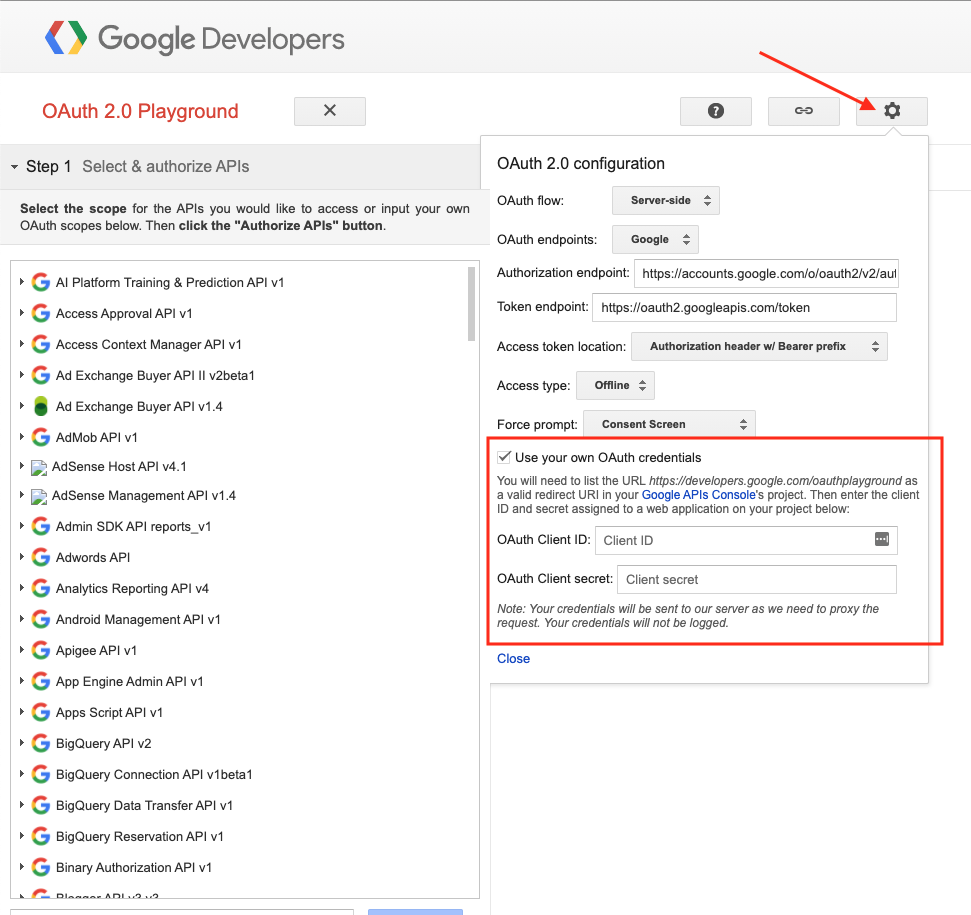Select Admin SDK API reports_v1 row

(133, 526)
